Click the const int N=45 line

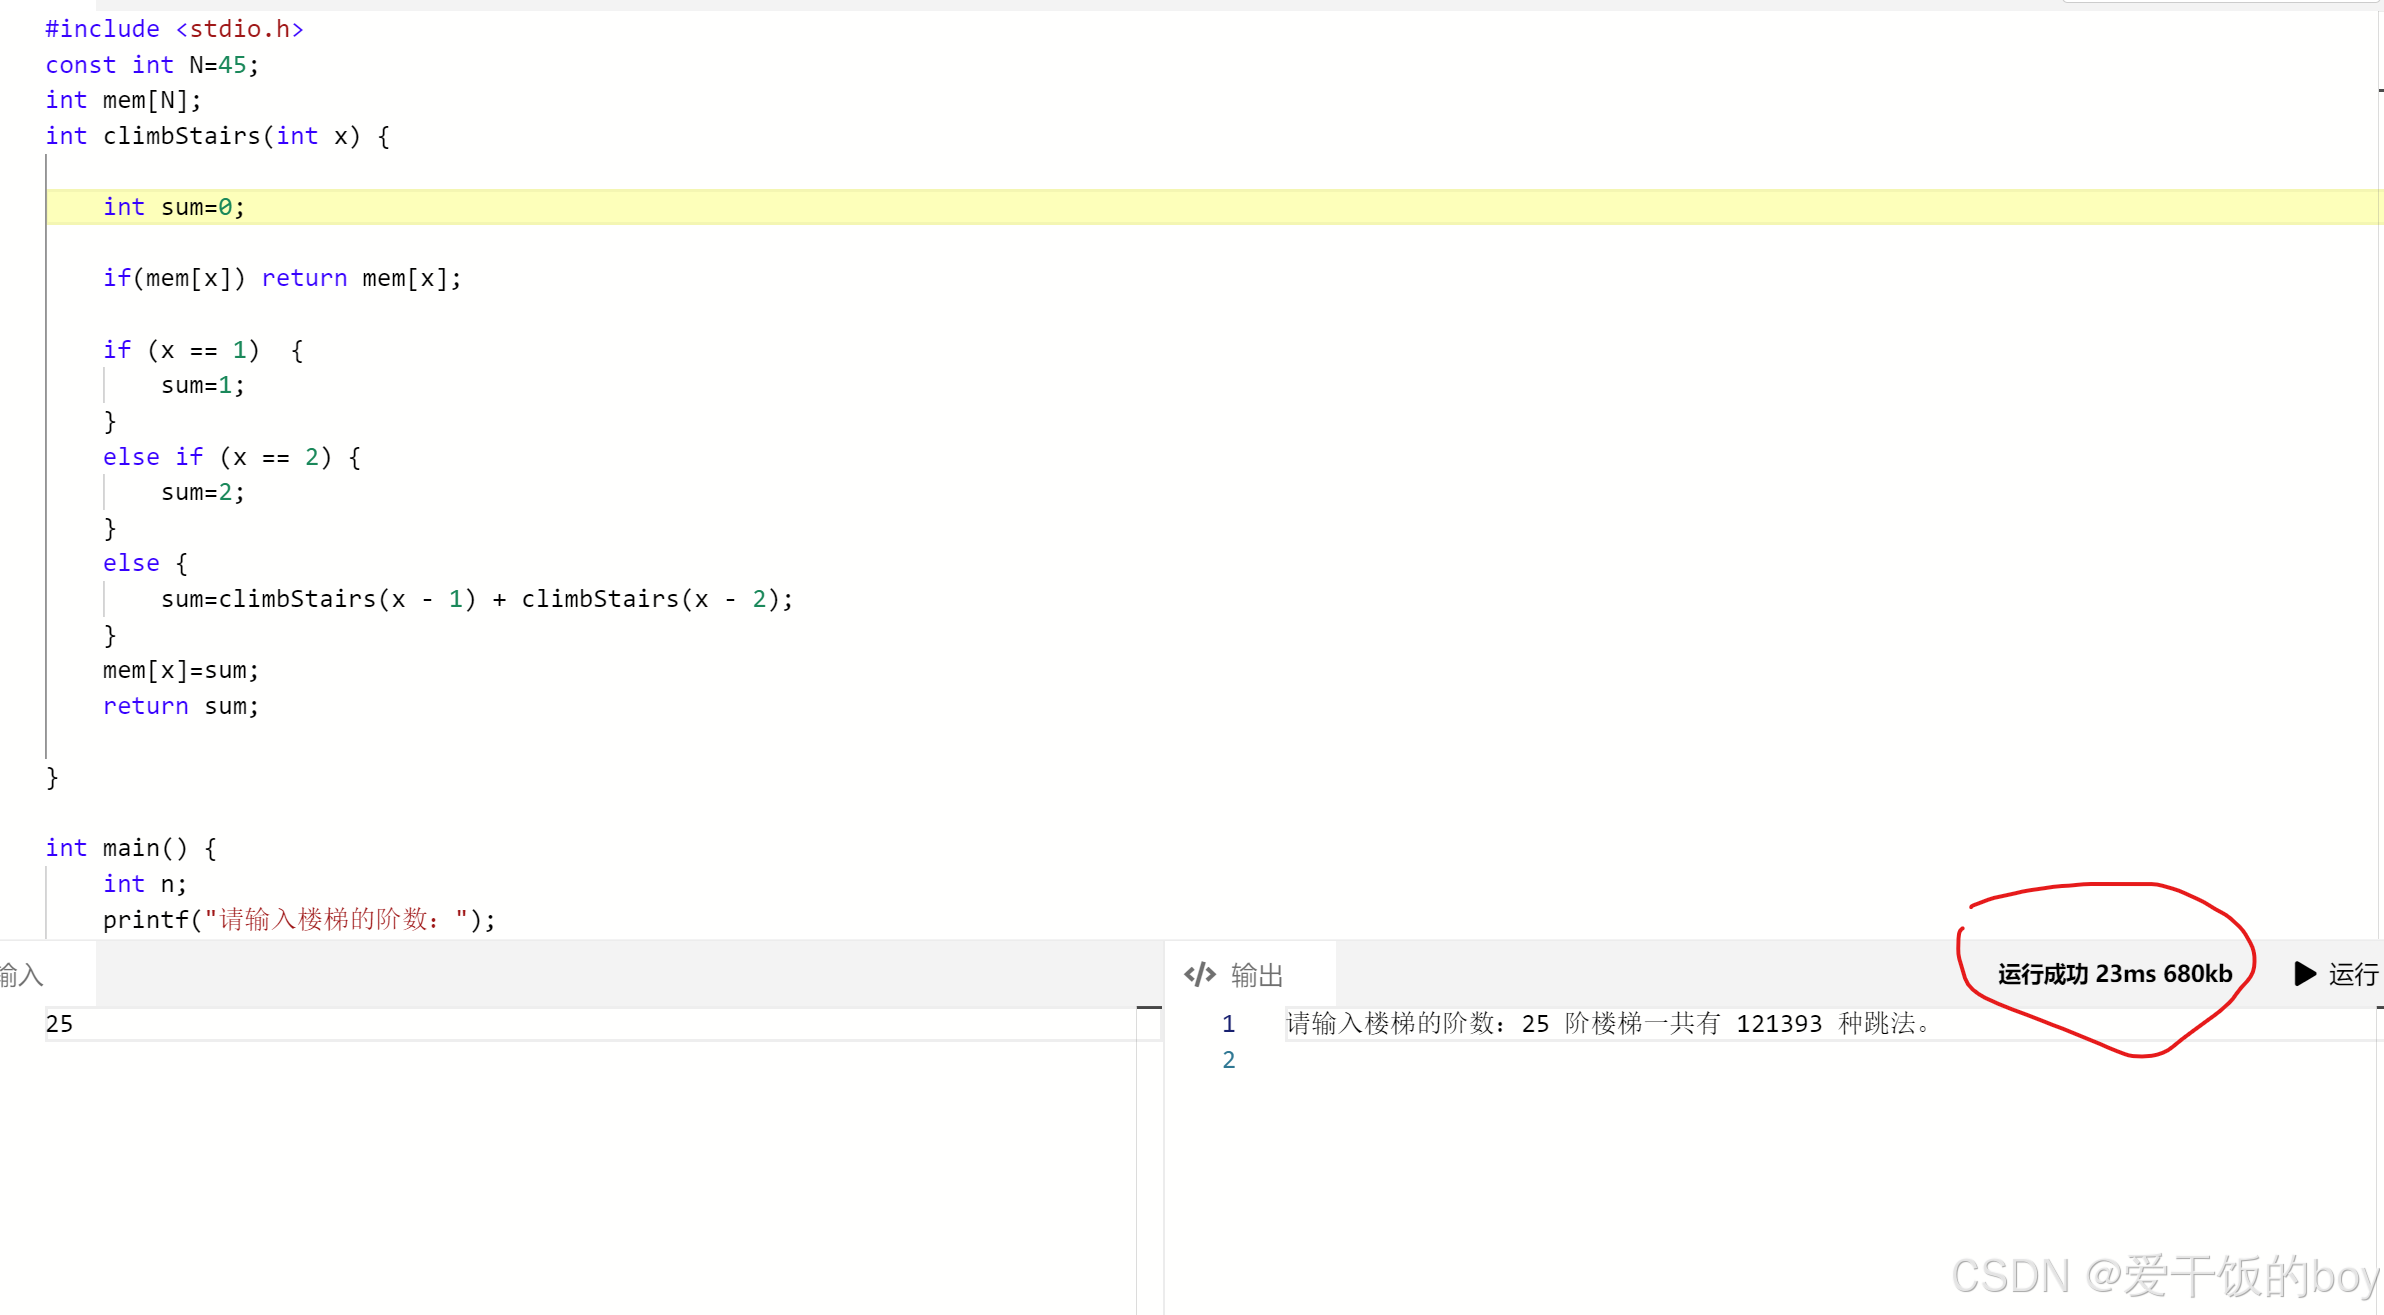pos(152,65)
